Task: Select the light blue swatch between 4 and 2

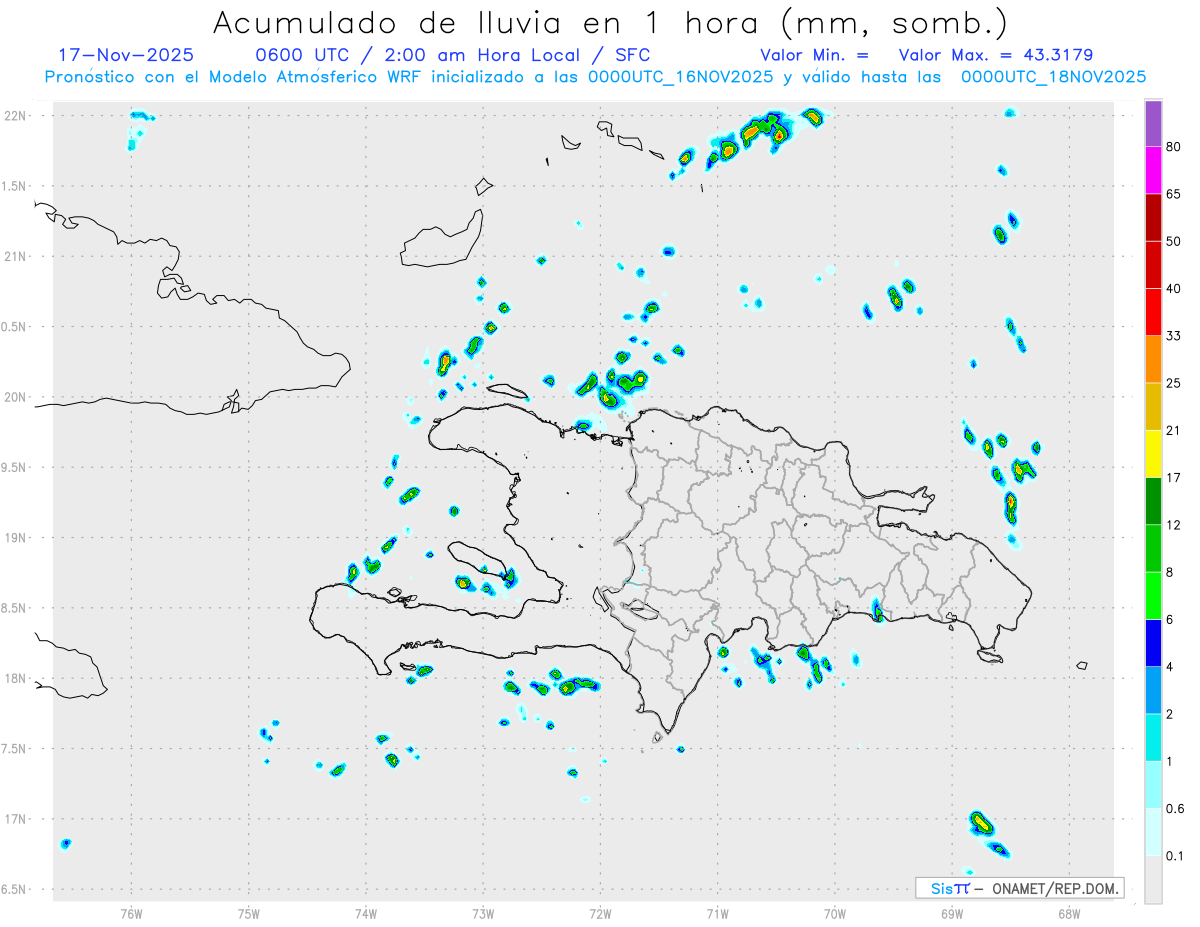Action: tap(1153, 690)
